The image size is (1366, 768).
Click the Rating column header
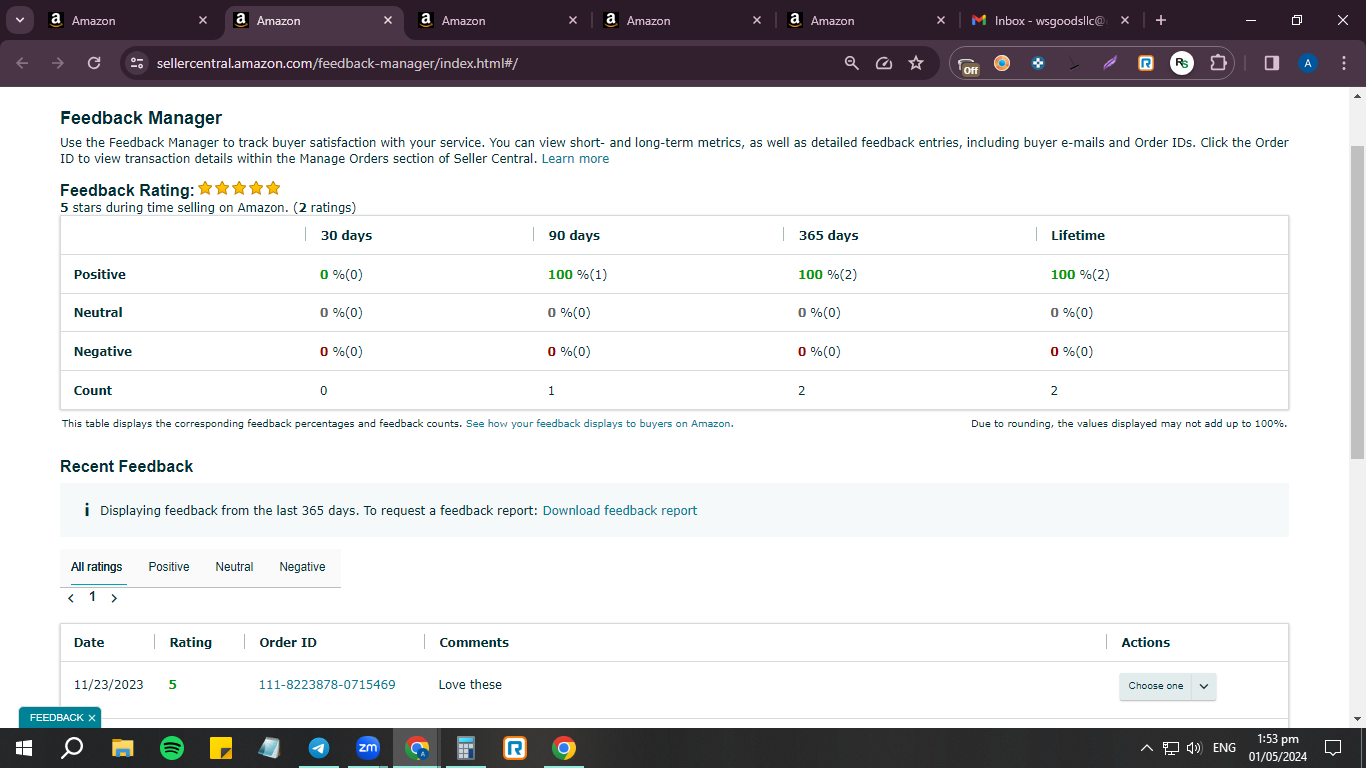pyautogui.click(x=190, y=643)
